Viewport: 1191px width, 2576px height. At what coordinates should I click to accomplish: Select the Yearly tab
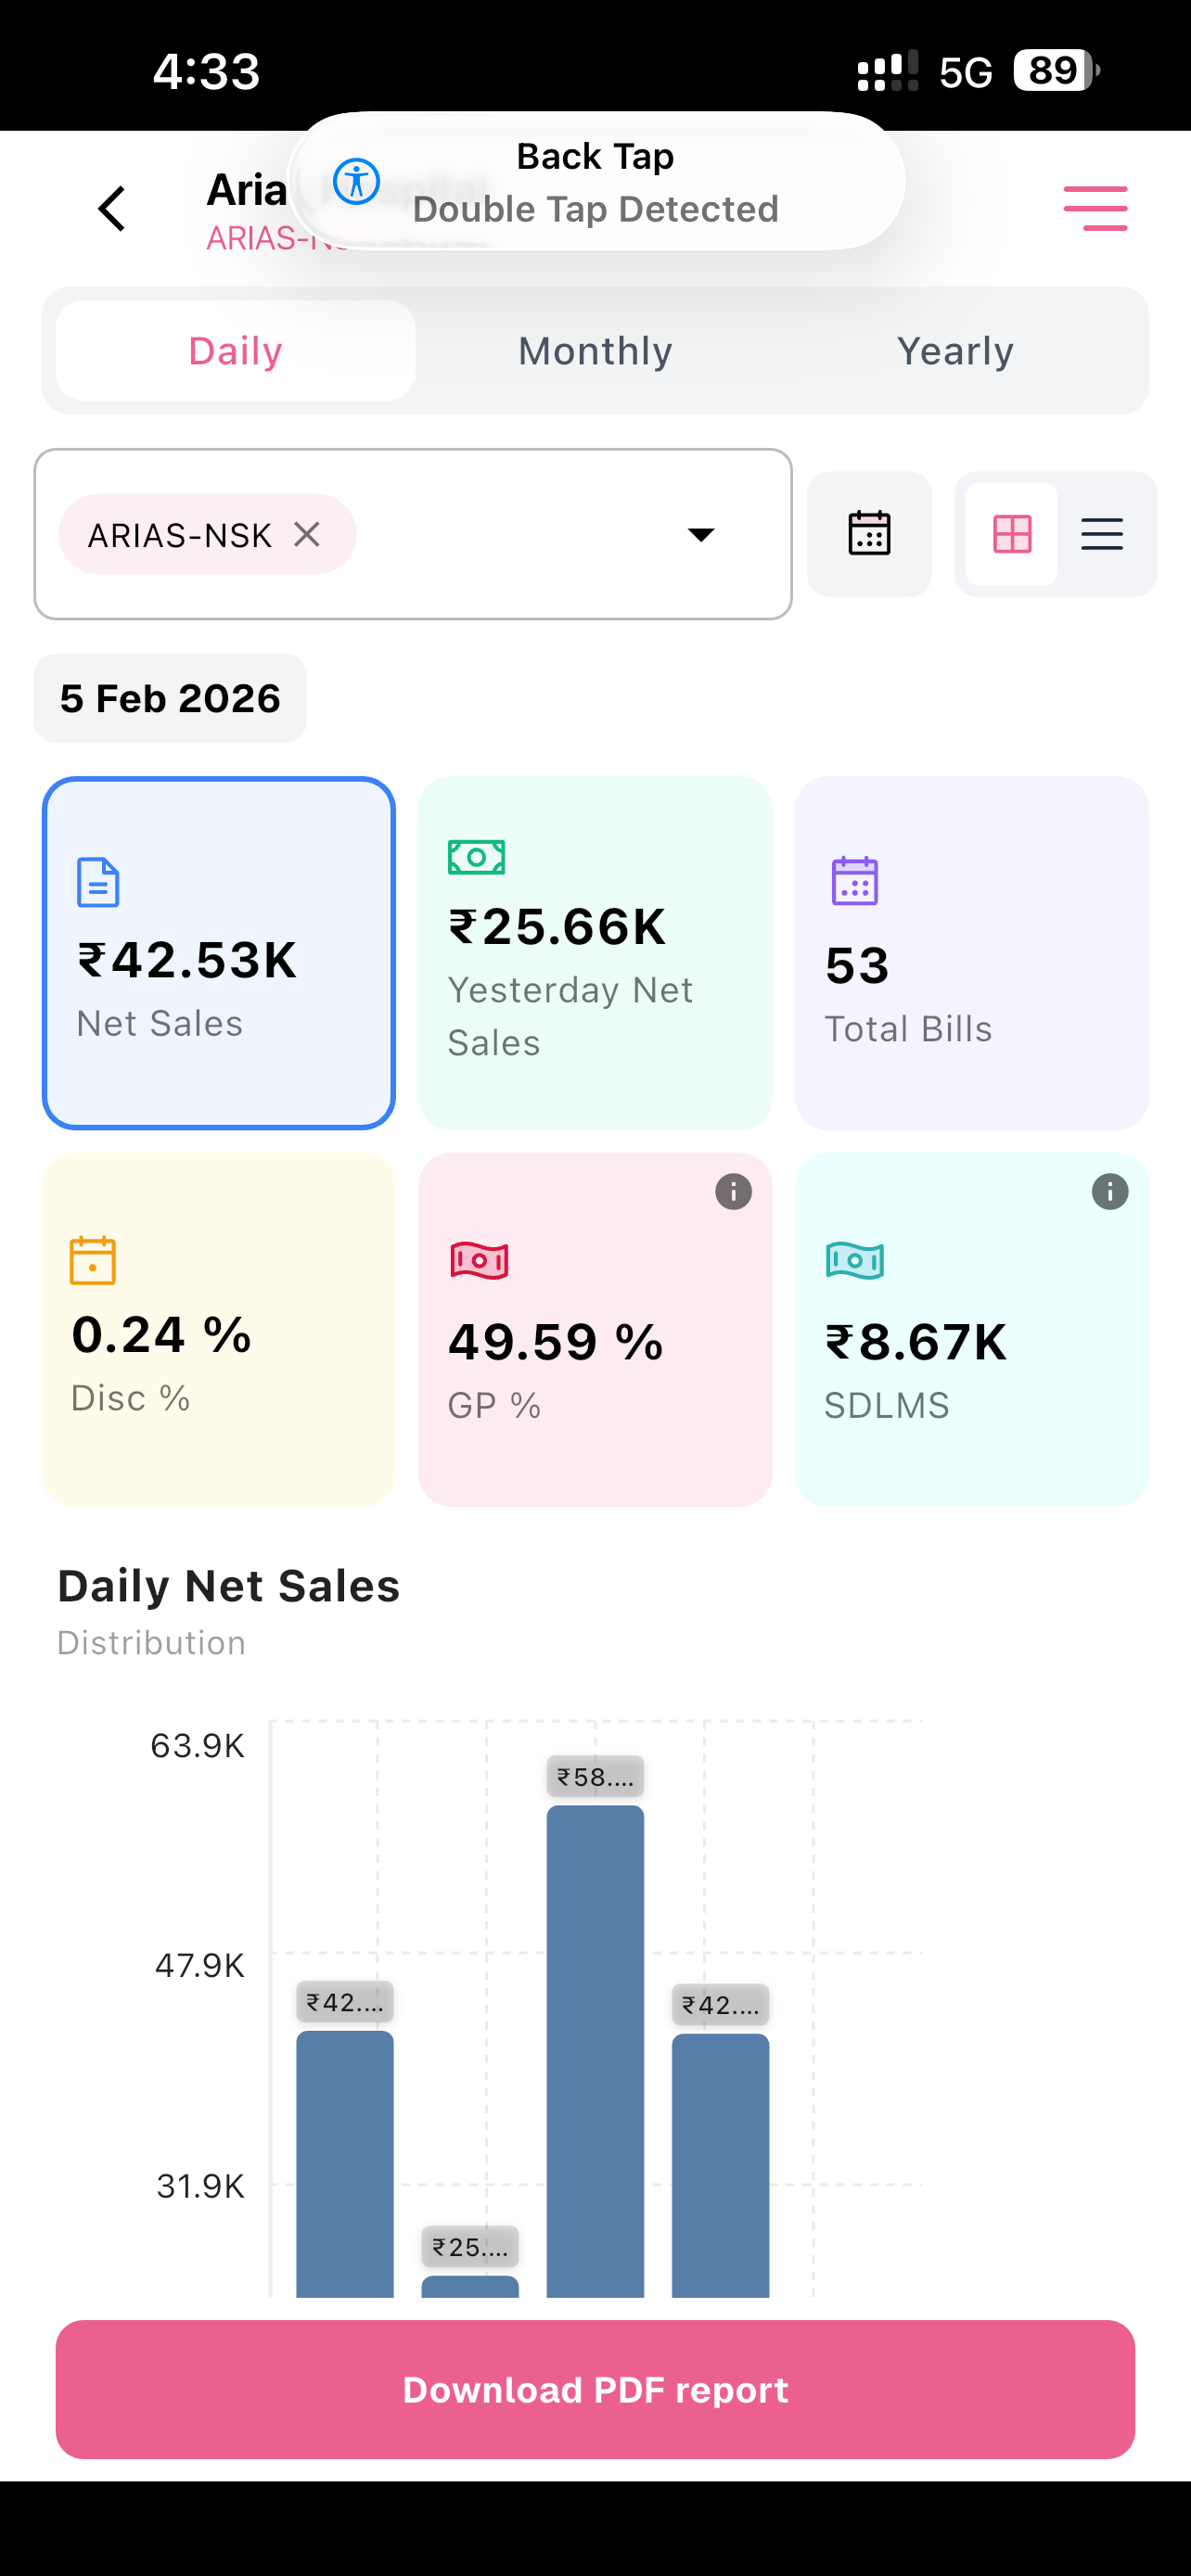[x=955, y=351]
